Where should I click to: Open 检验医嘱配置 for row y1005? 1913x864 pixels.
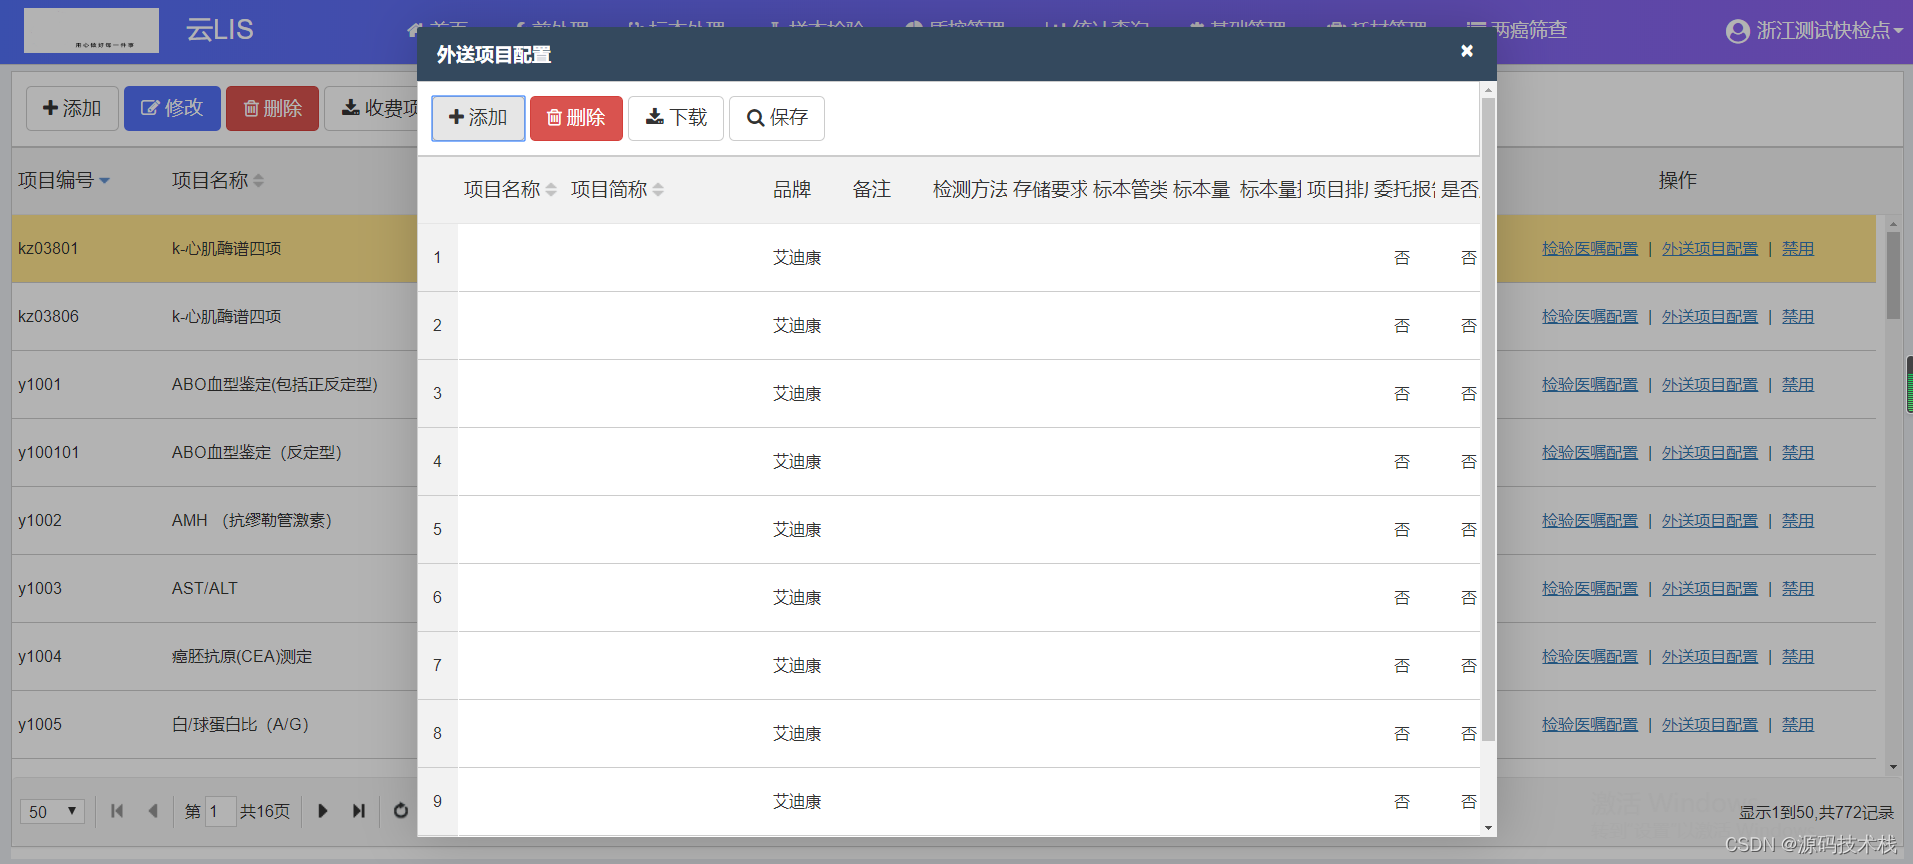pyautogui.click(x=1589, y=725)
